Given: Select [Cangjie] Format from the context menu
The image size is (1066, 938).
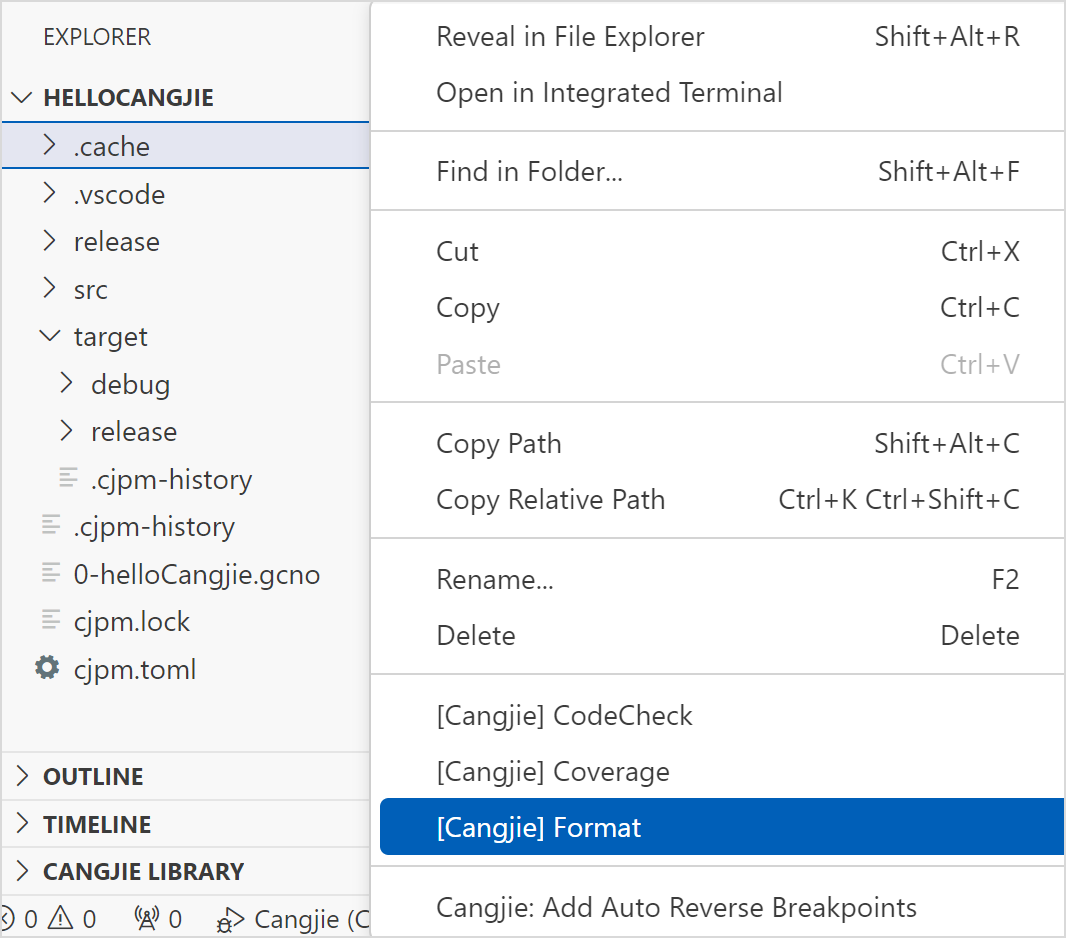Looking at the screenshot, I should 538,827.
